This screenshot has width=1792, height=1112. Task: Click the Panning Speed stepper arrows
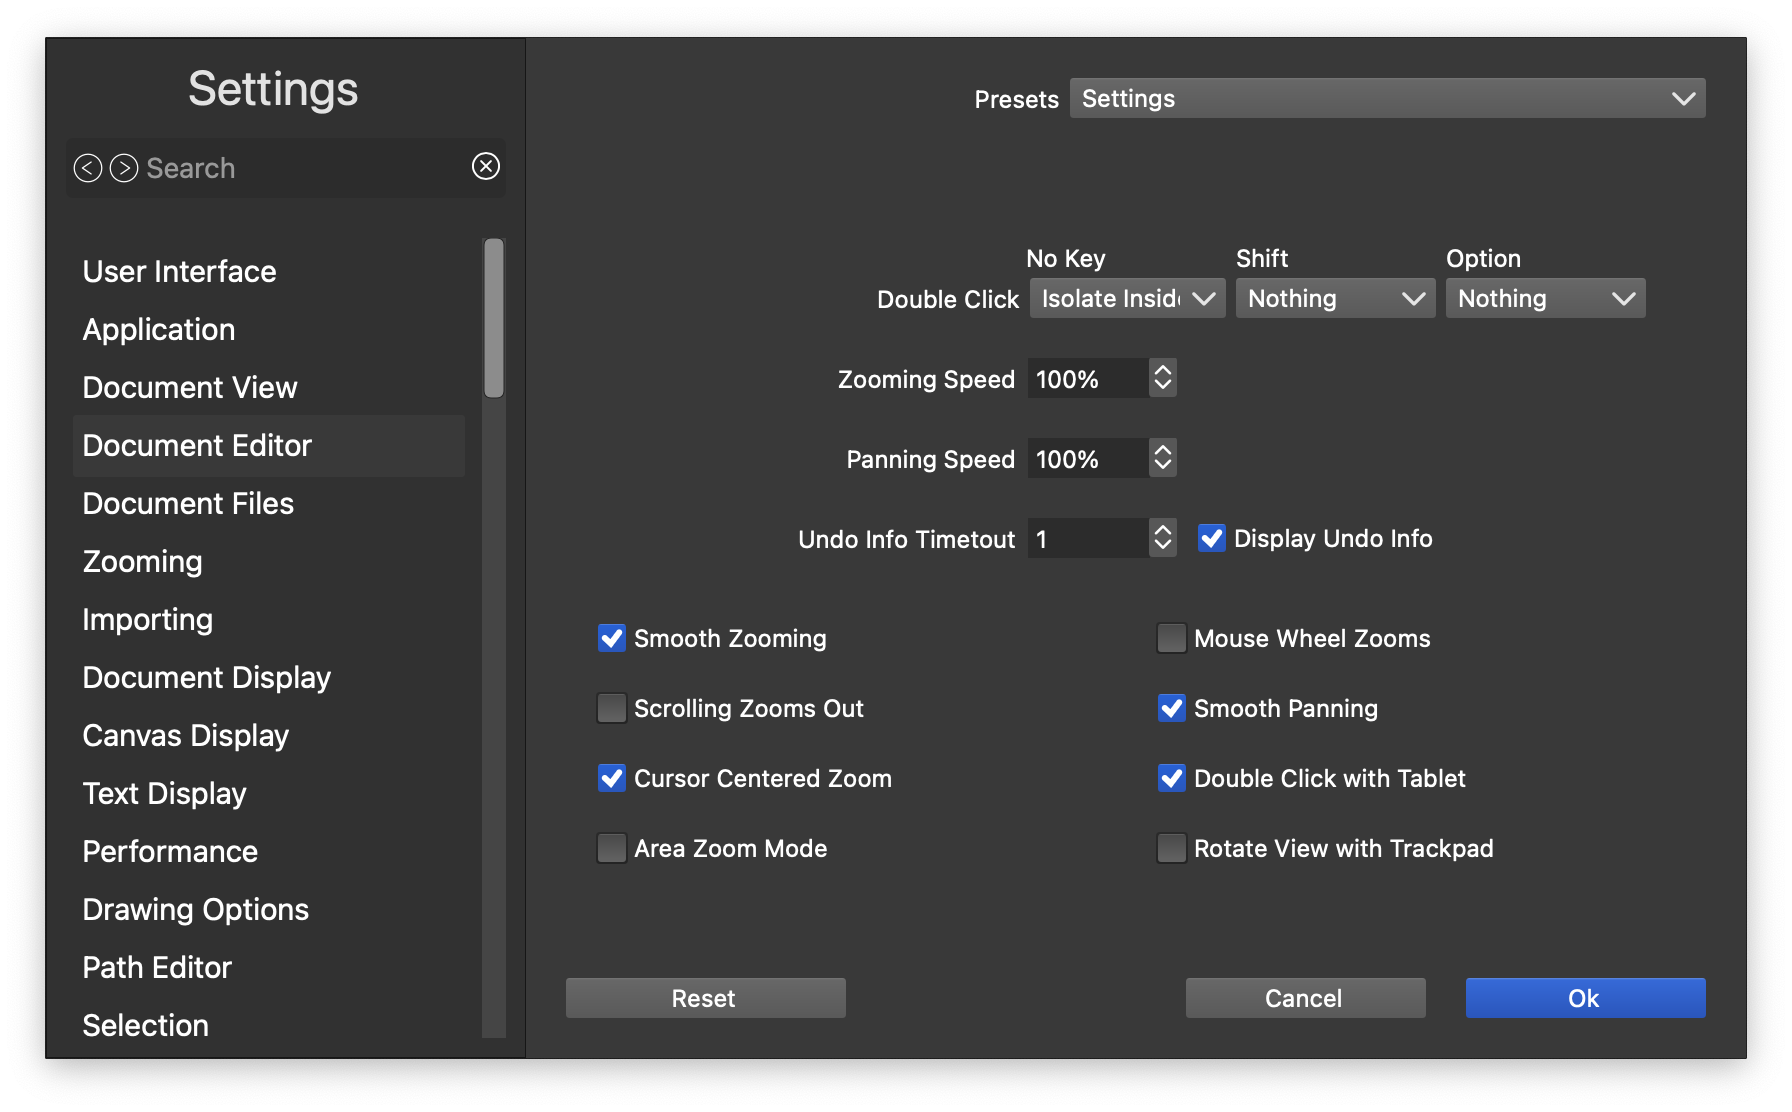point(1162,458)
